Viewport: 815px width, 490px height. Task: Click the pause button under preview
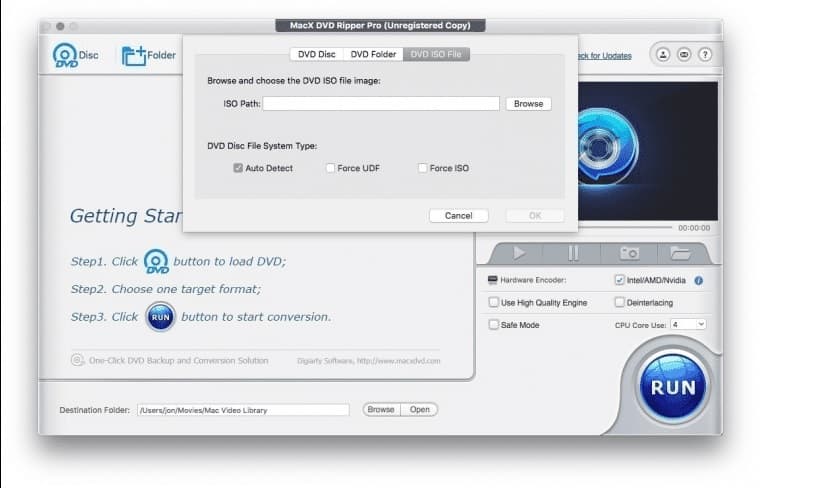pyautogui.click(x=573, y=253)
